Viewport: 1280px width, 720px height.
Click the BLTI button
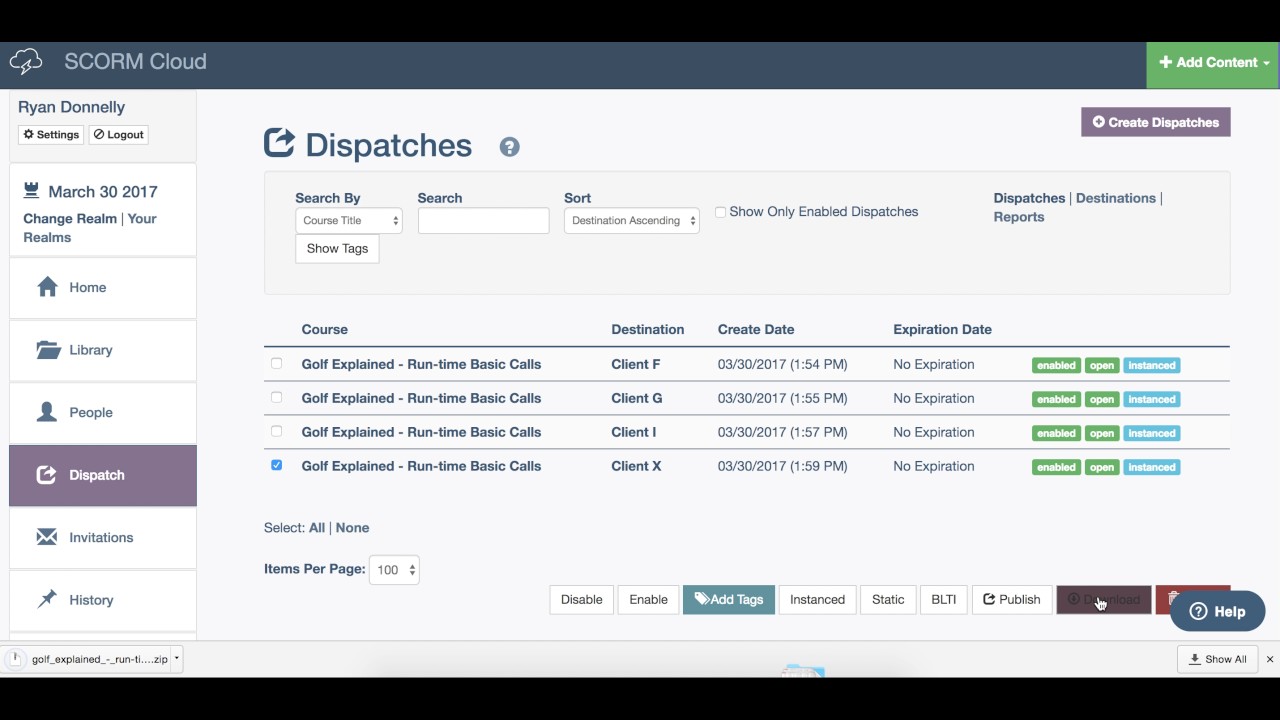943,599
